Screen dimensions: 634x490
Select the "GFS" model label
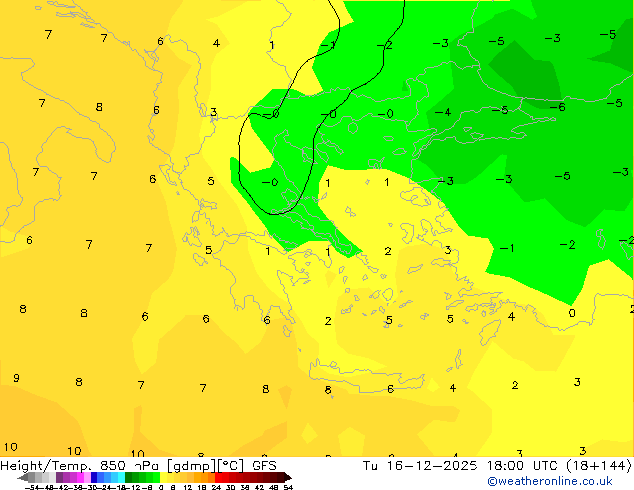(x=264, y=466)
